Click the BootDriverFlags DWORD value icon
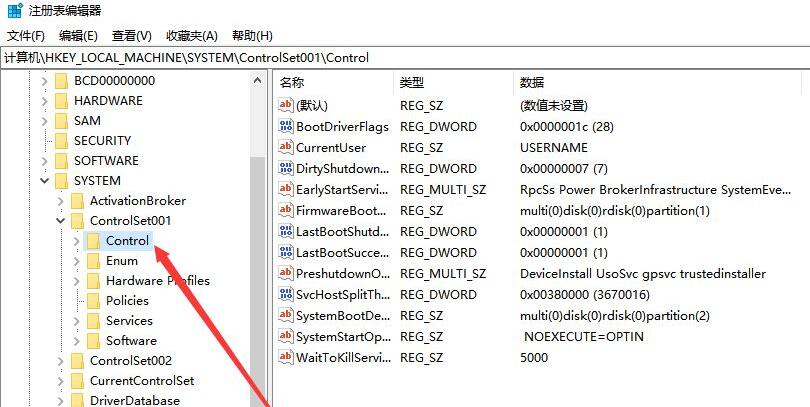 pyautogui.click(x=286, y=127)
